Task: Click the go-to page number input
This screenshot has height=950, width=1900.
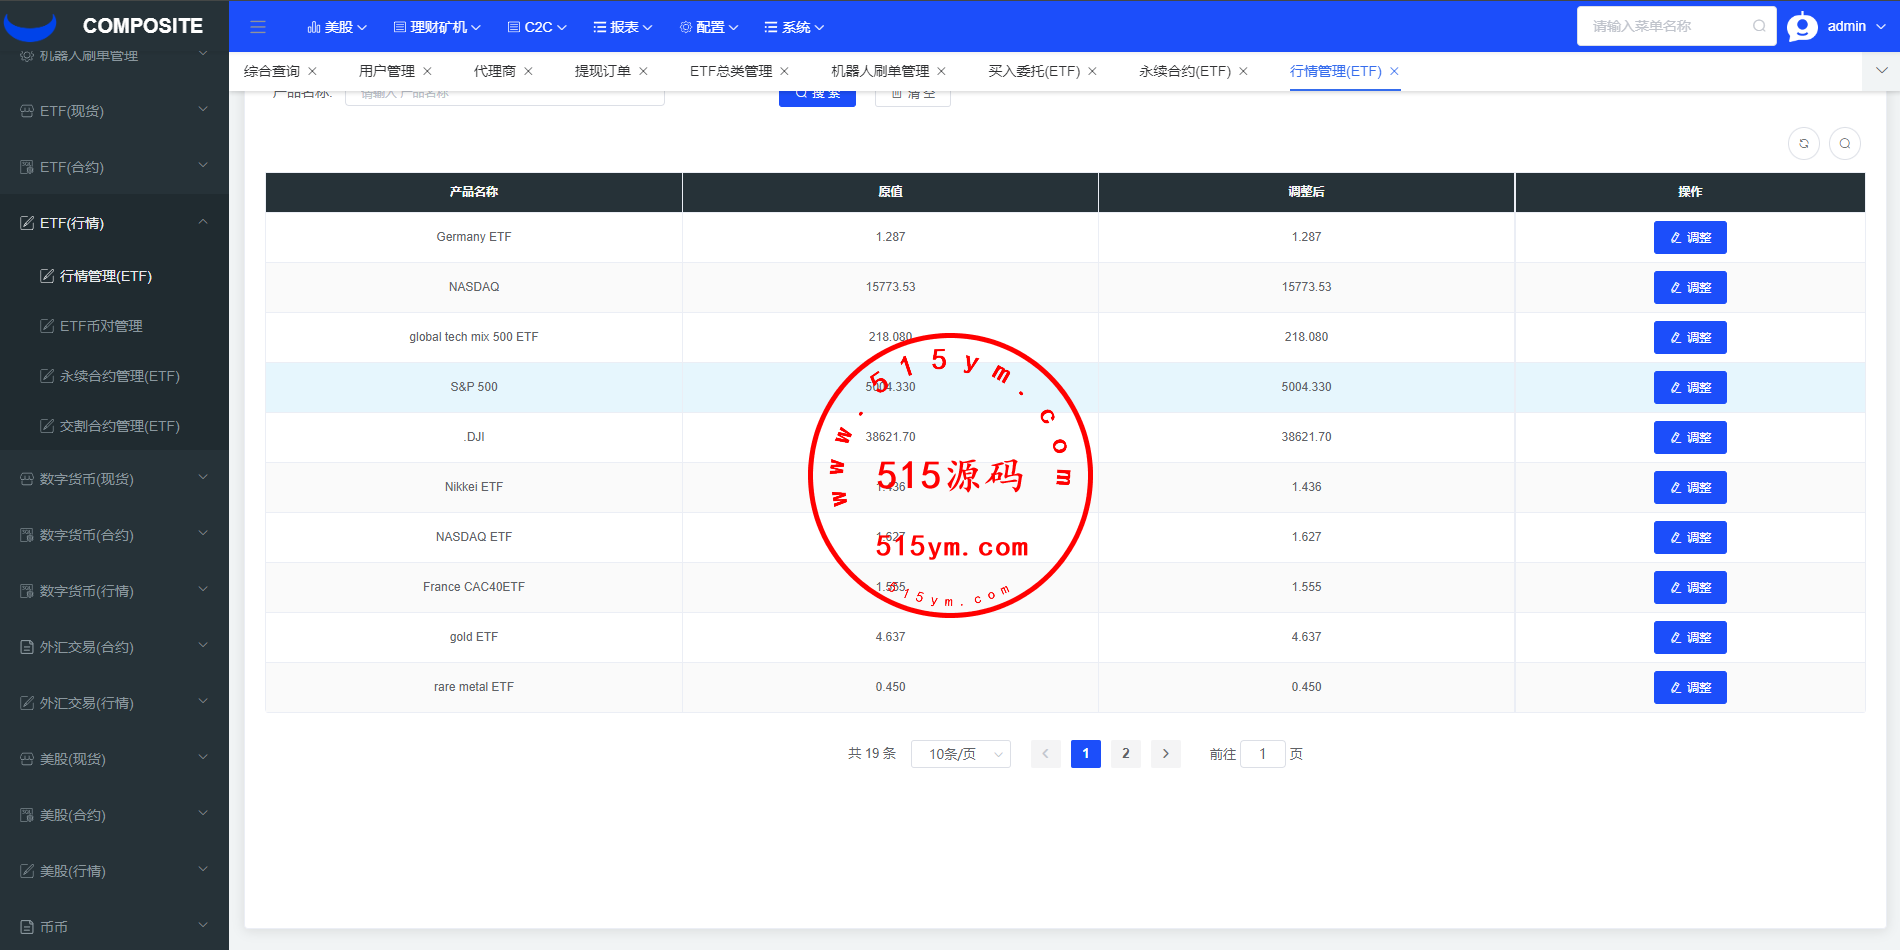Action: pyautogui.click(x=1262, y=754)
